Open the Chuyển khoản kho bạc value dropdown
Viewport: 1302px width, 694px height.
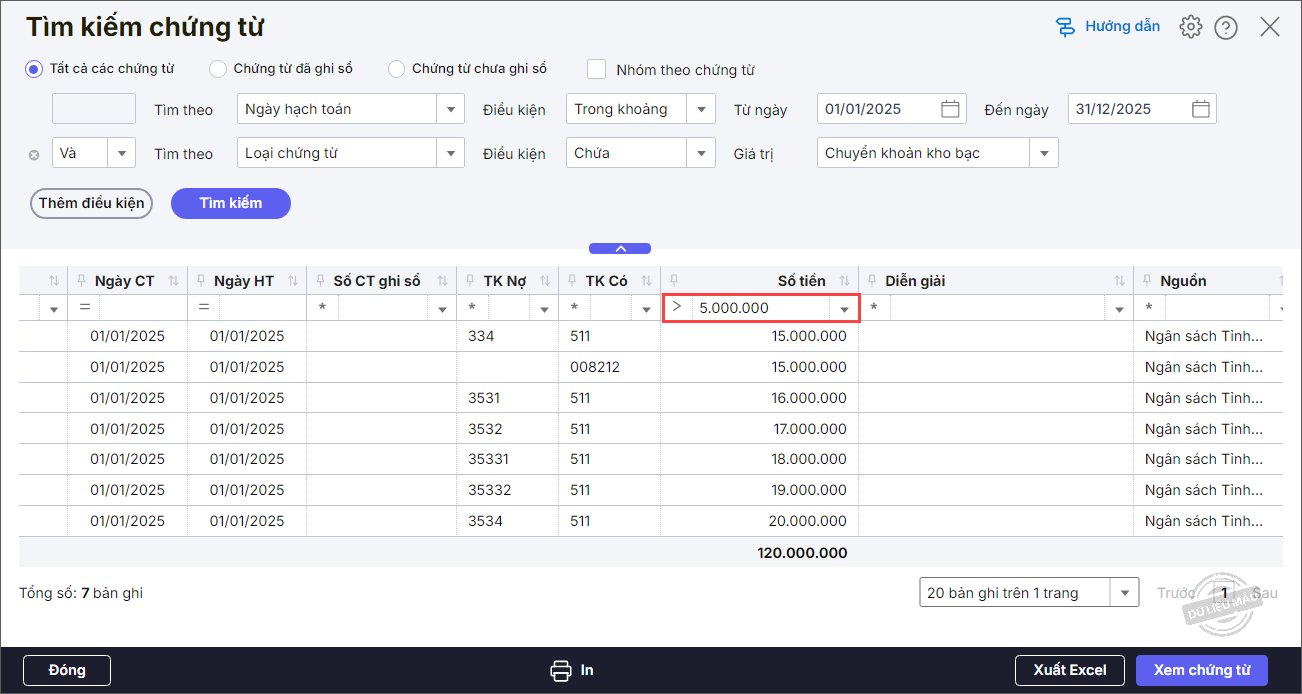coord(1044,153)
